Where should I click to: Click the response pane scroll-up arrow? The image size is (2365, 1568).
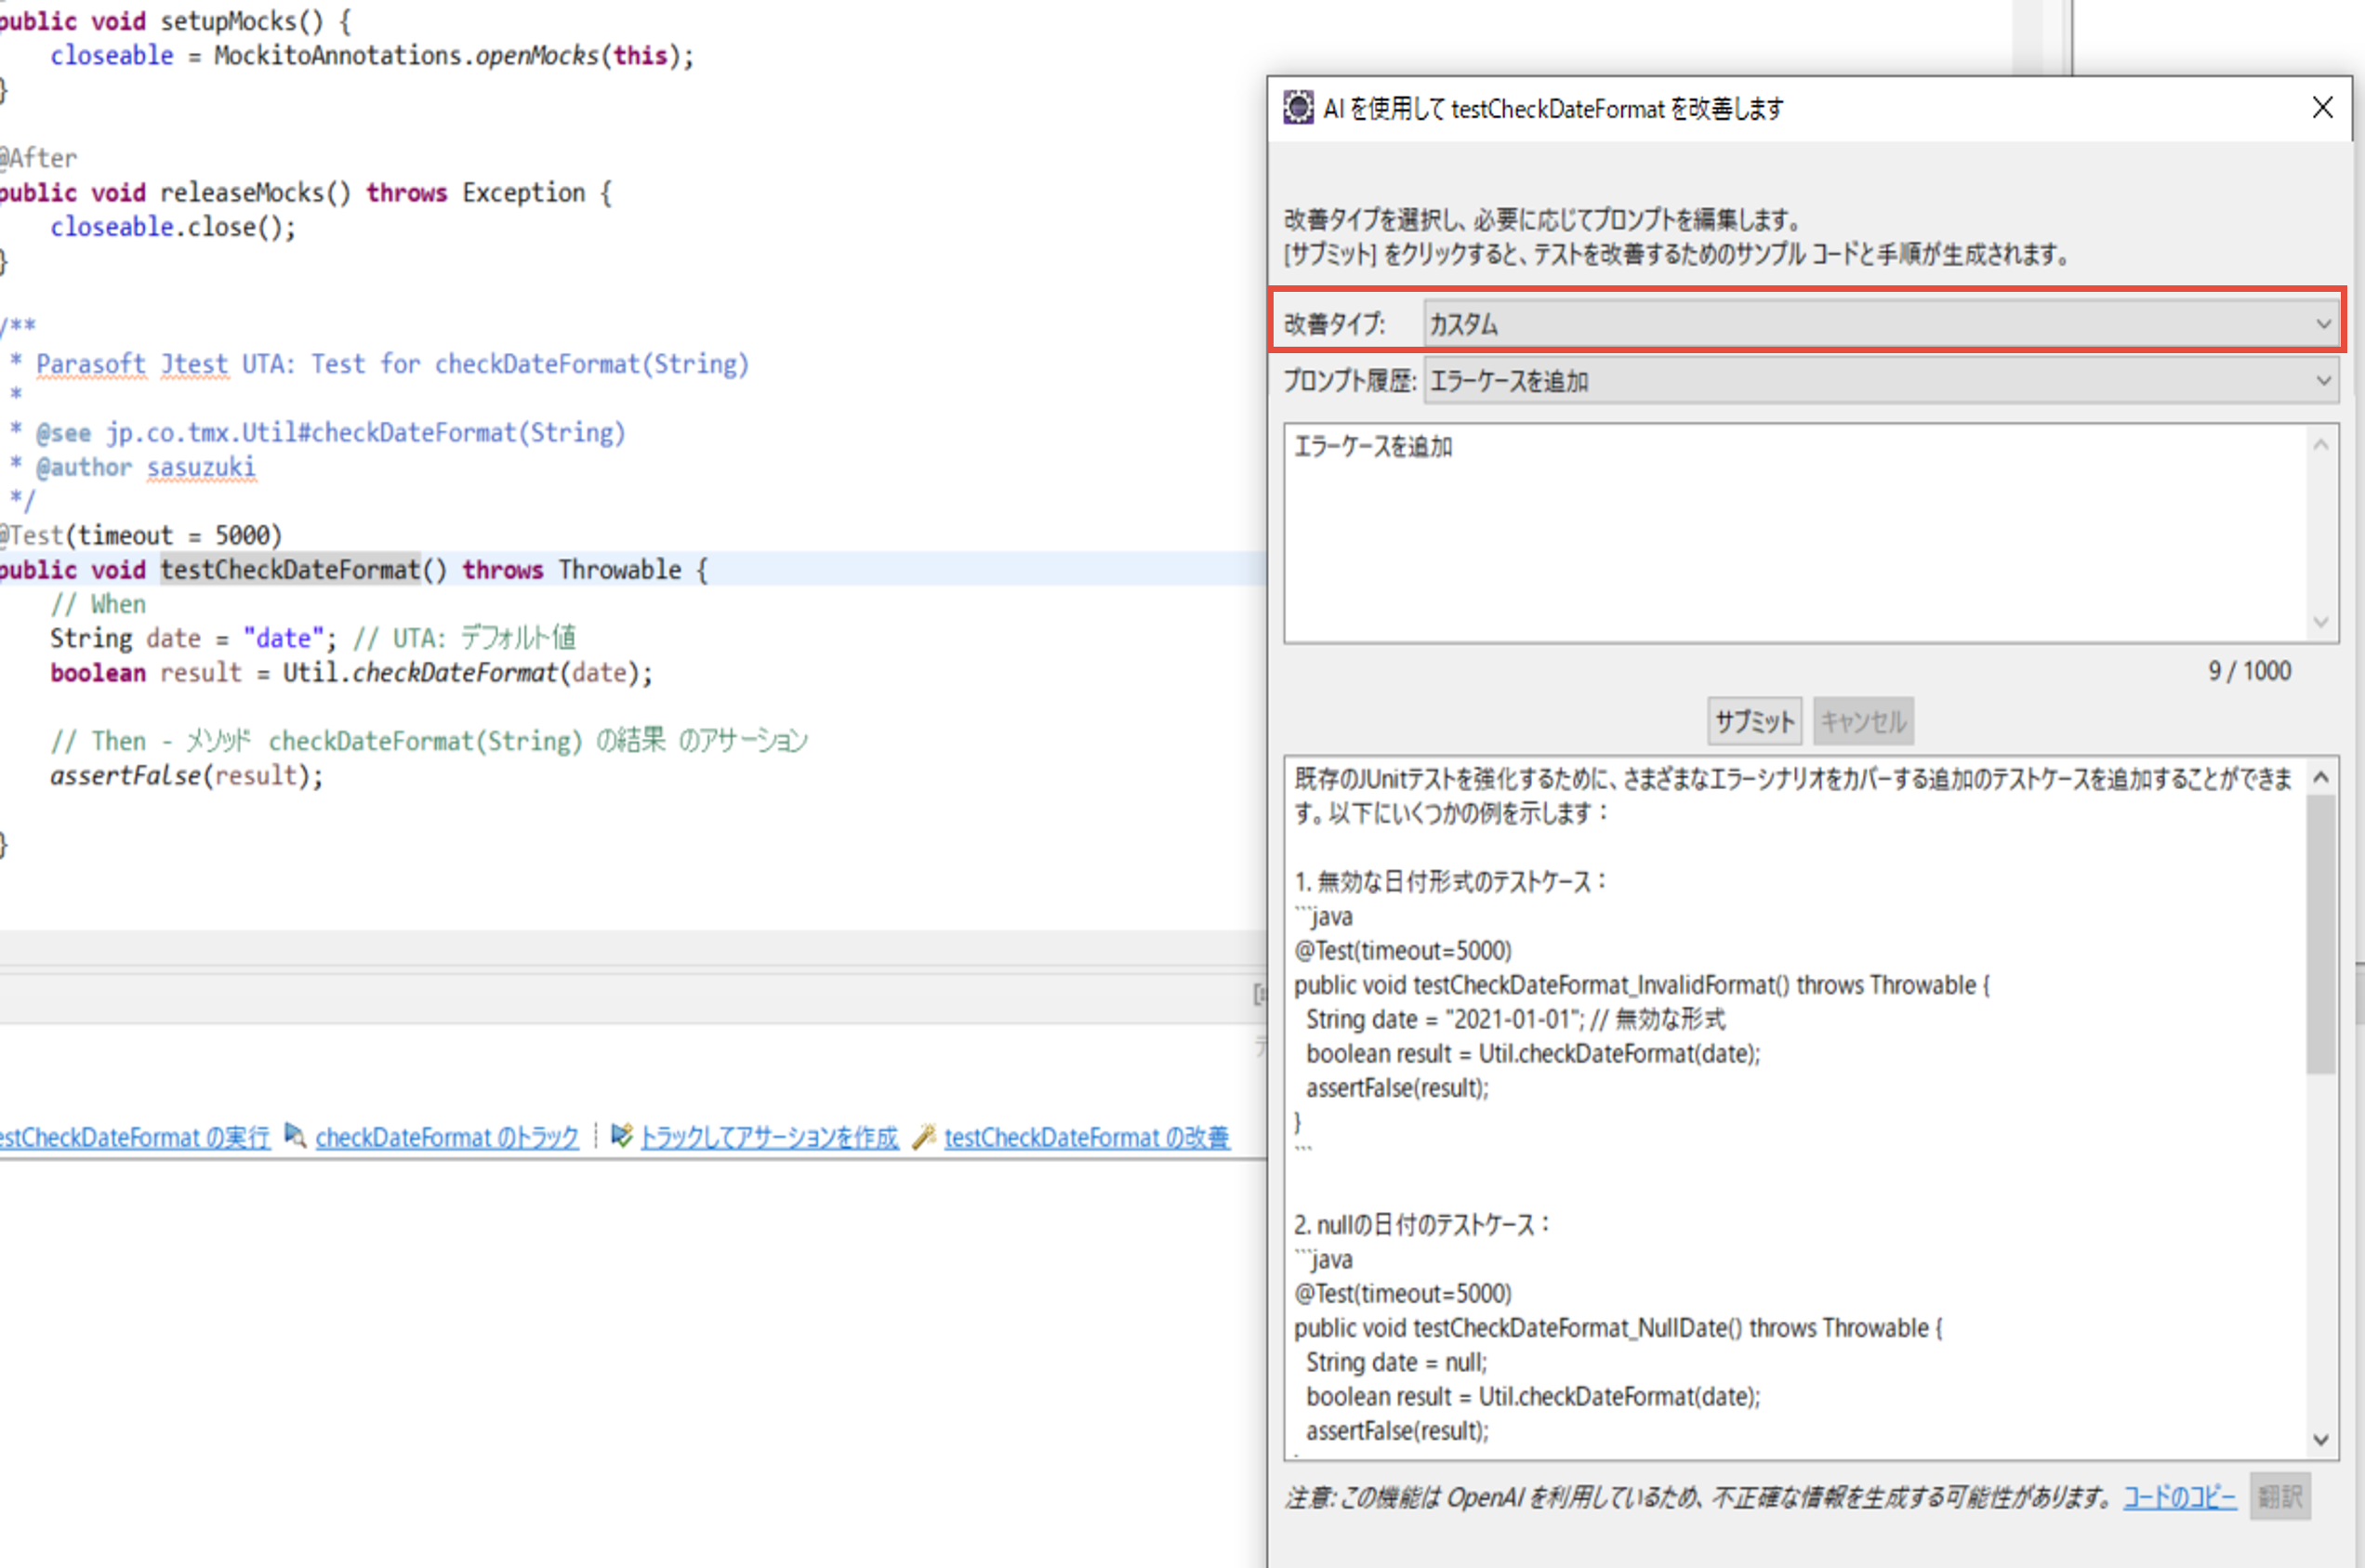point(2321,777)
